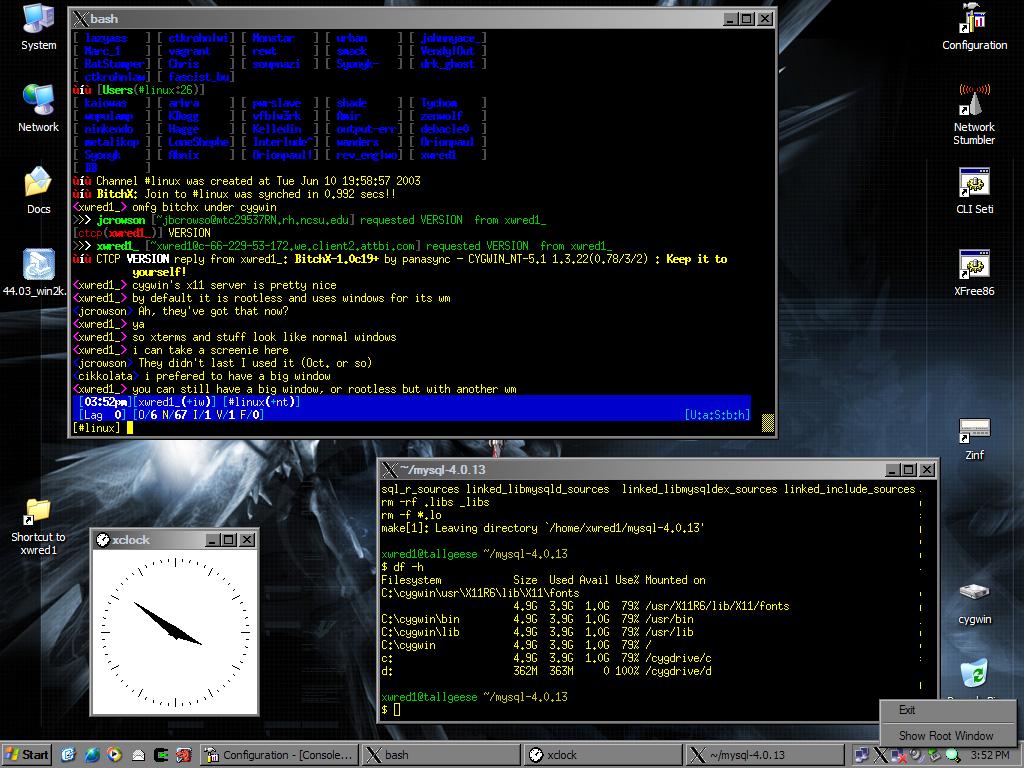Open the CLI Seti shortcut

point(974,190)
